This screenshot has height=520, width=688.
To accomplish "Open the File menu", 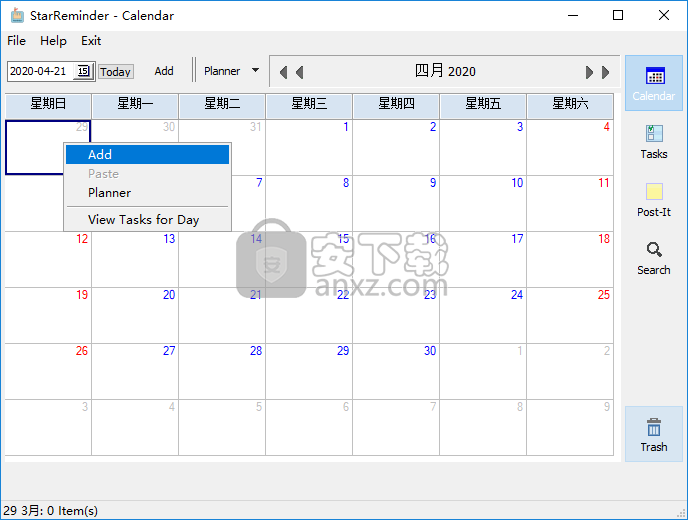I will pyautogui.click(x=17, y=41).
